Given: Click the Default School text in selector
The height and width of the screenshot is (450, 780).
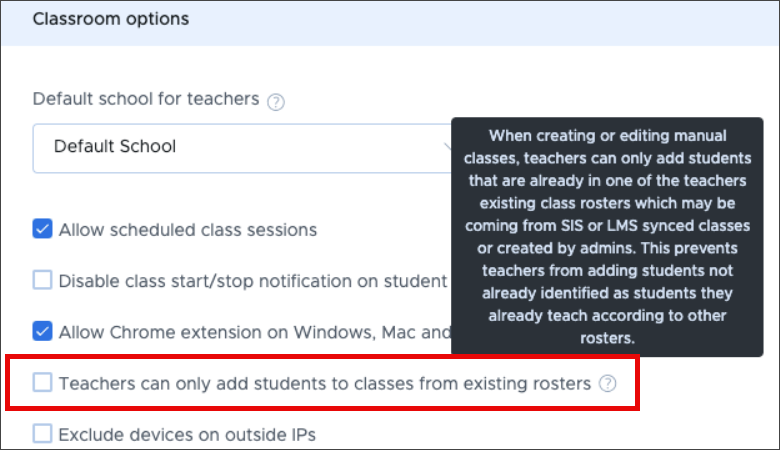Looking at the screenshot, I should point(115,146).
